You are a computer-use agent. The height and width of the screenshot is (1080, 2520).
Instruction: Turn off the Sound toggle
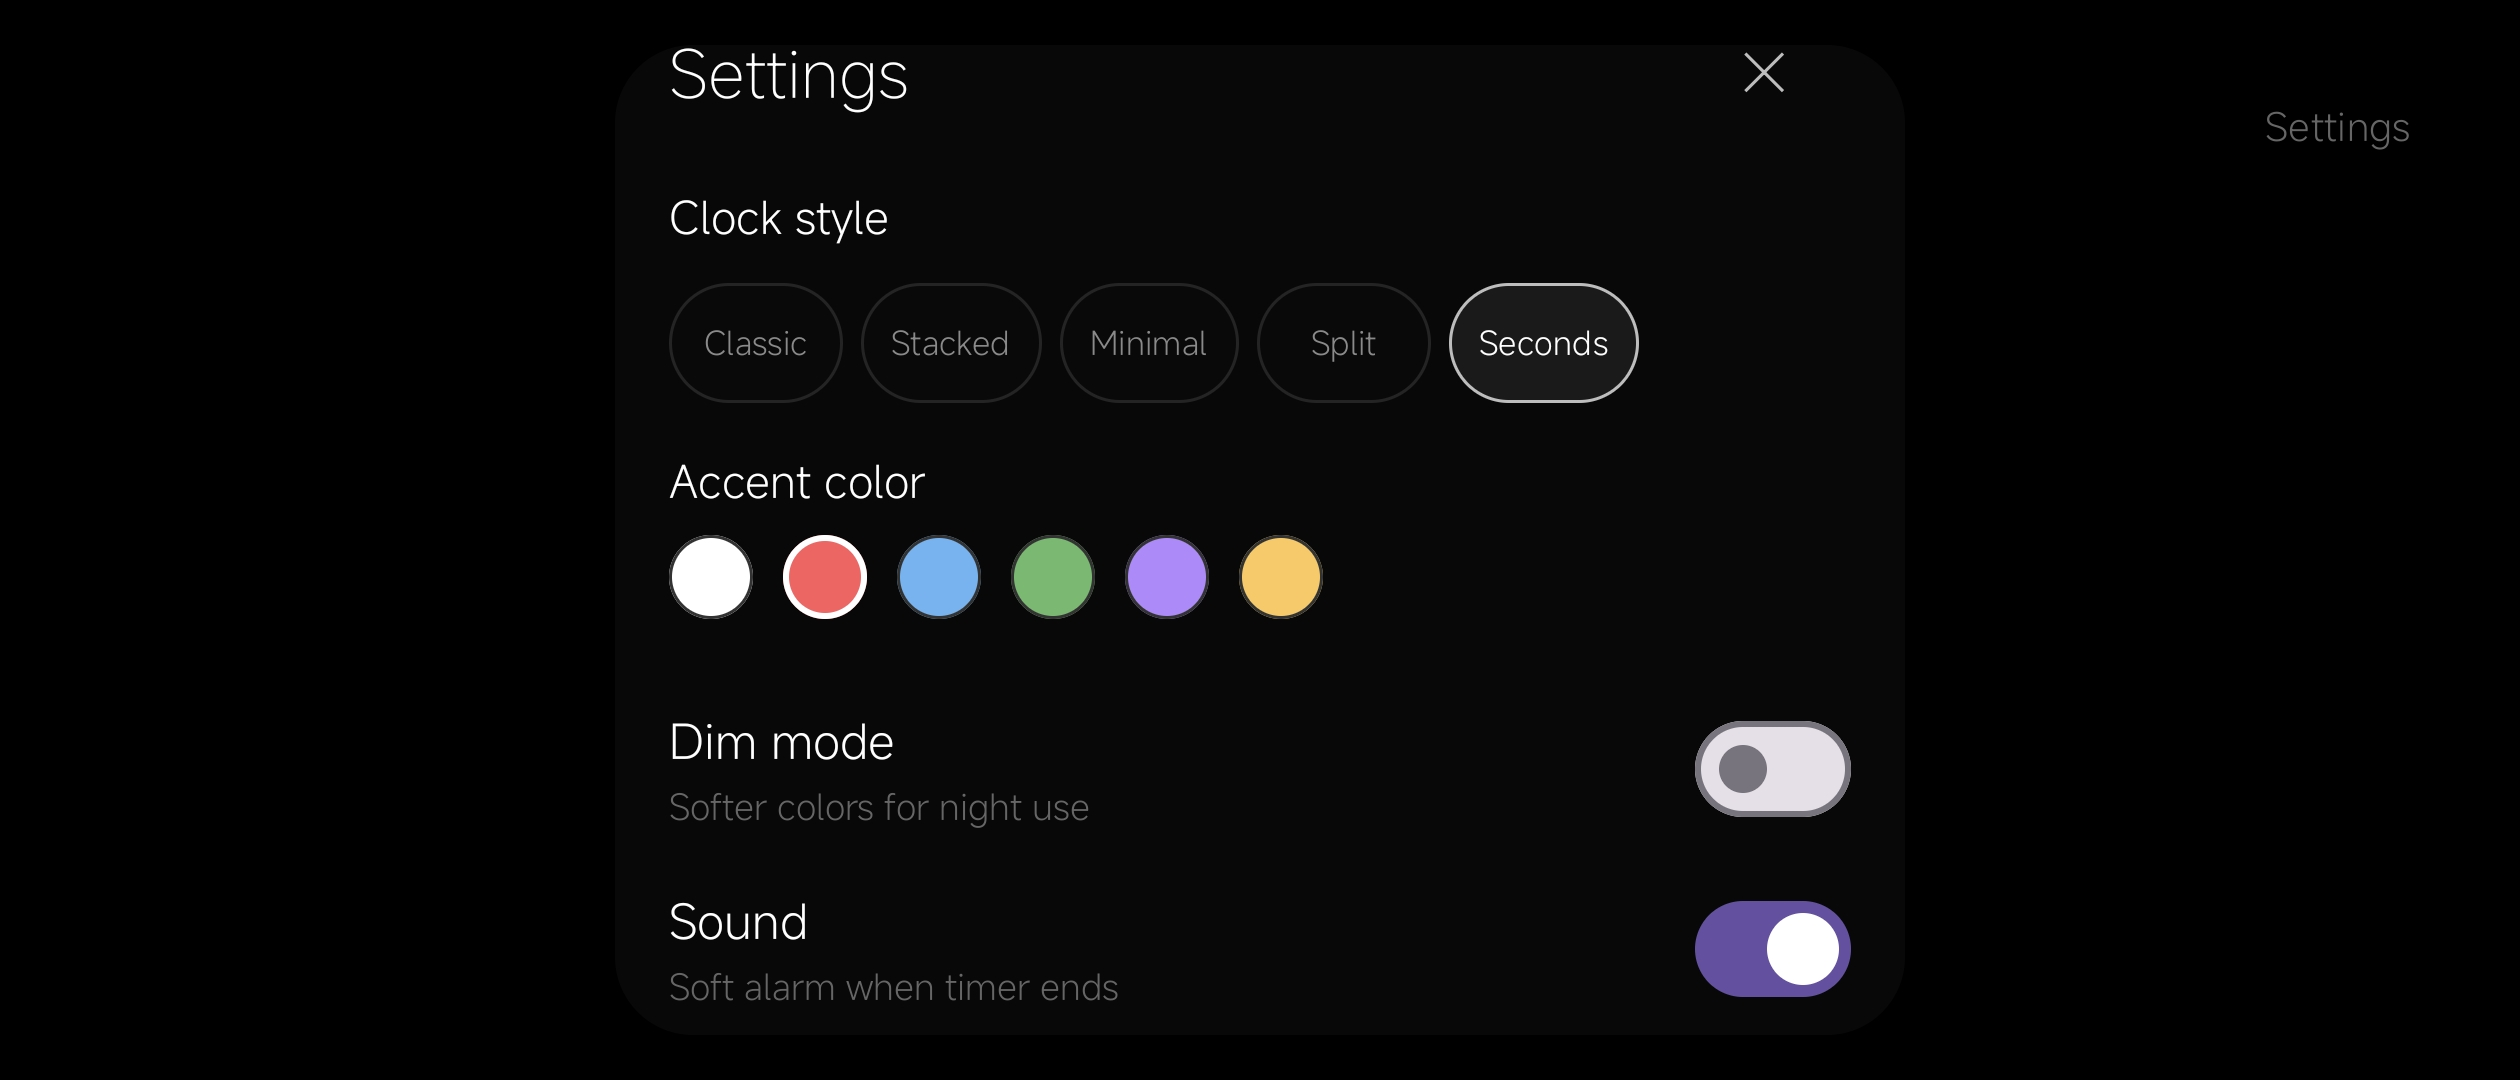pos(1772,949)
